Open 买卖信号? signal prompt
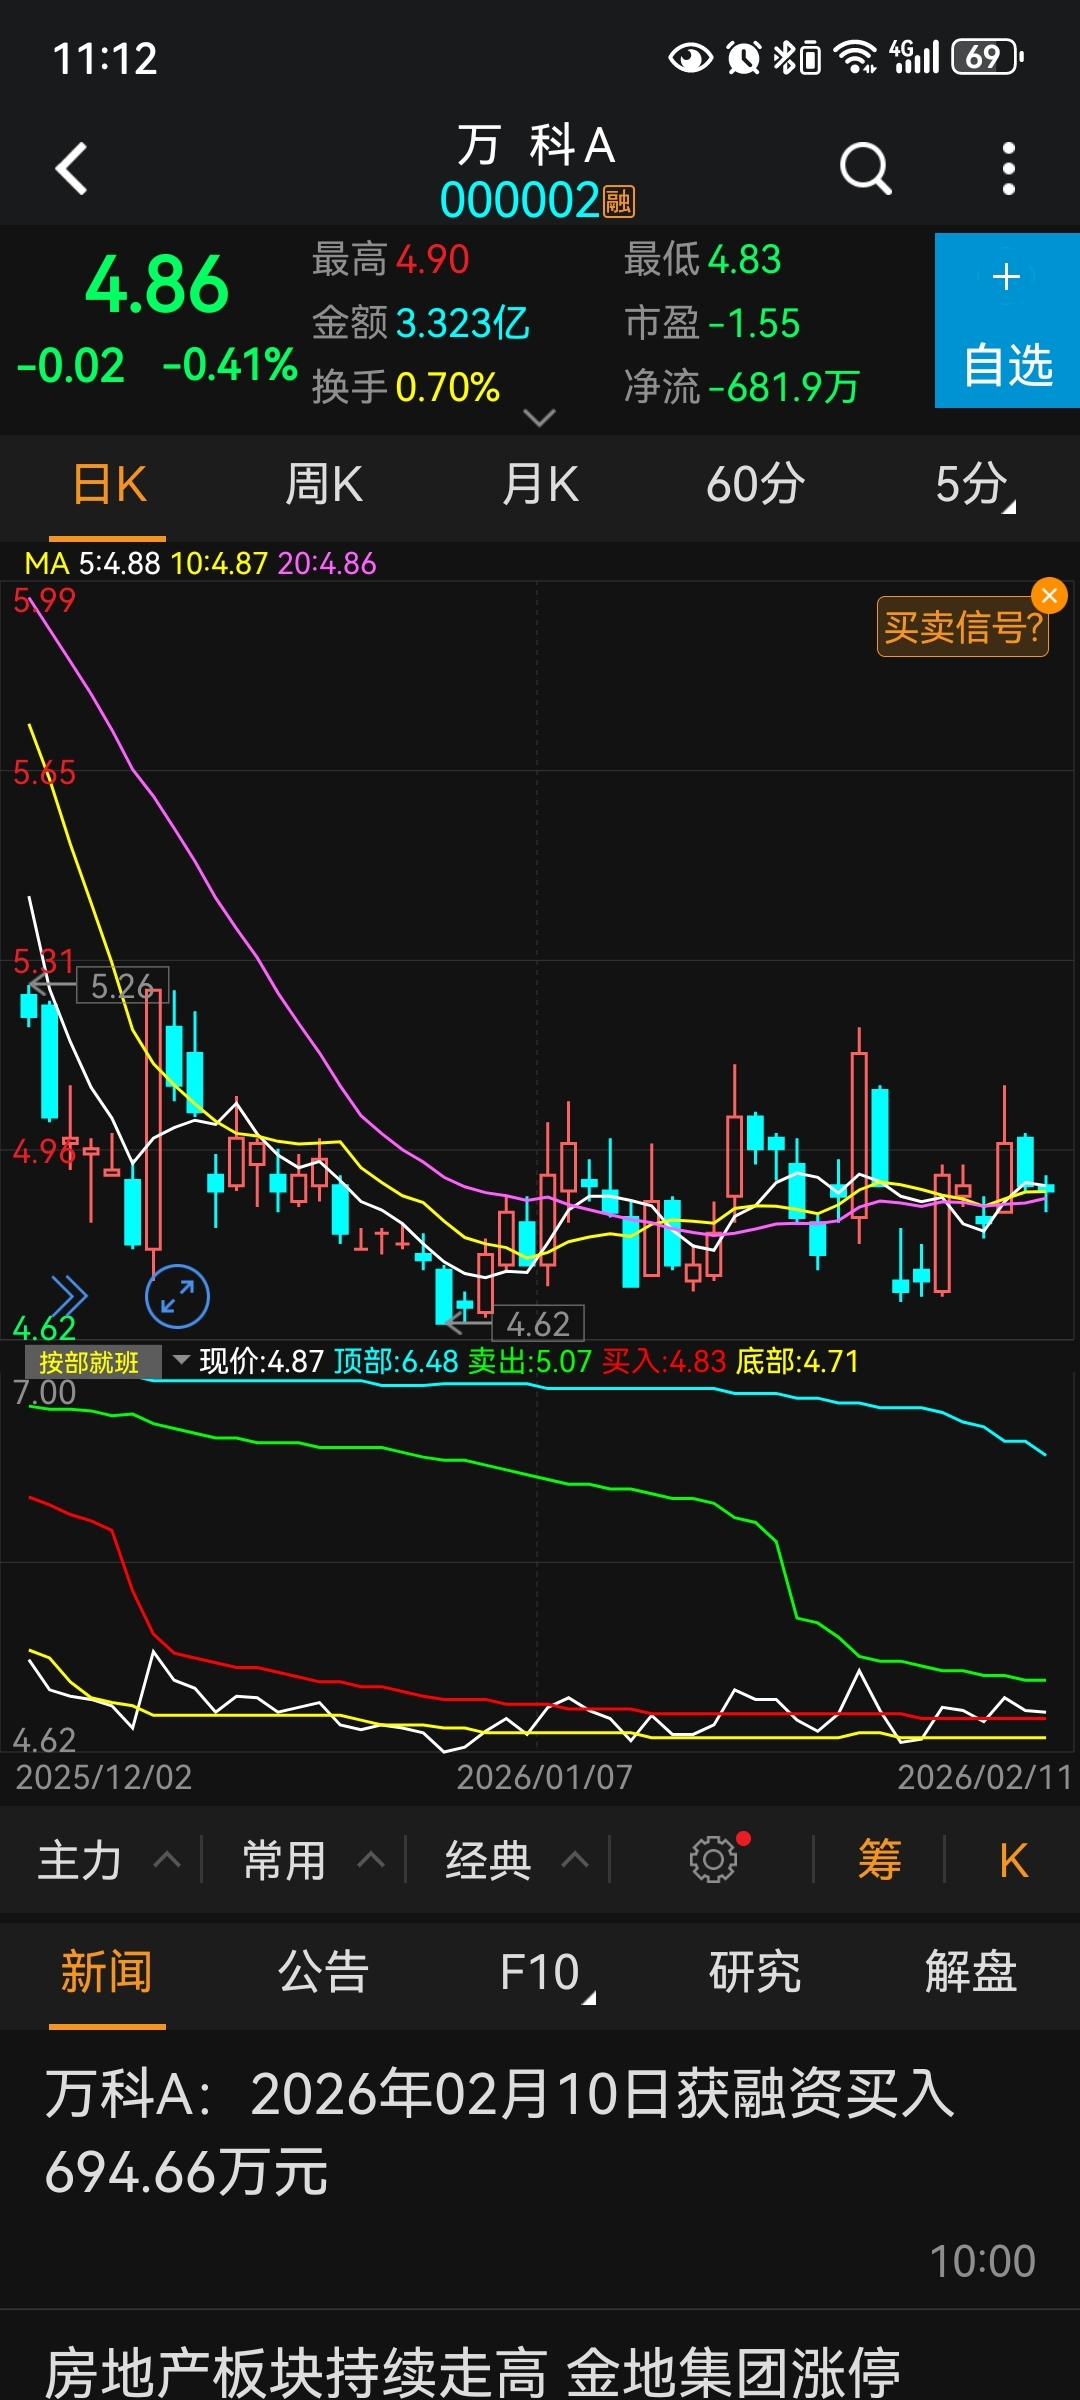Image resolution: width=1080 pixels, height=2400 pixels. pyautogui.click(x=962, y=628)
